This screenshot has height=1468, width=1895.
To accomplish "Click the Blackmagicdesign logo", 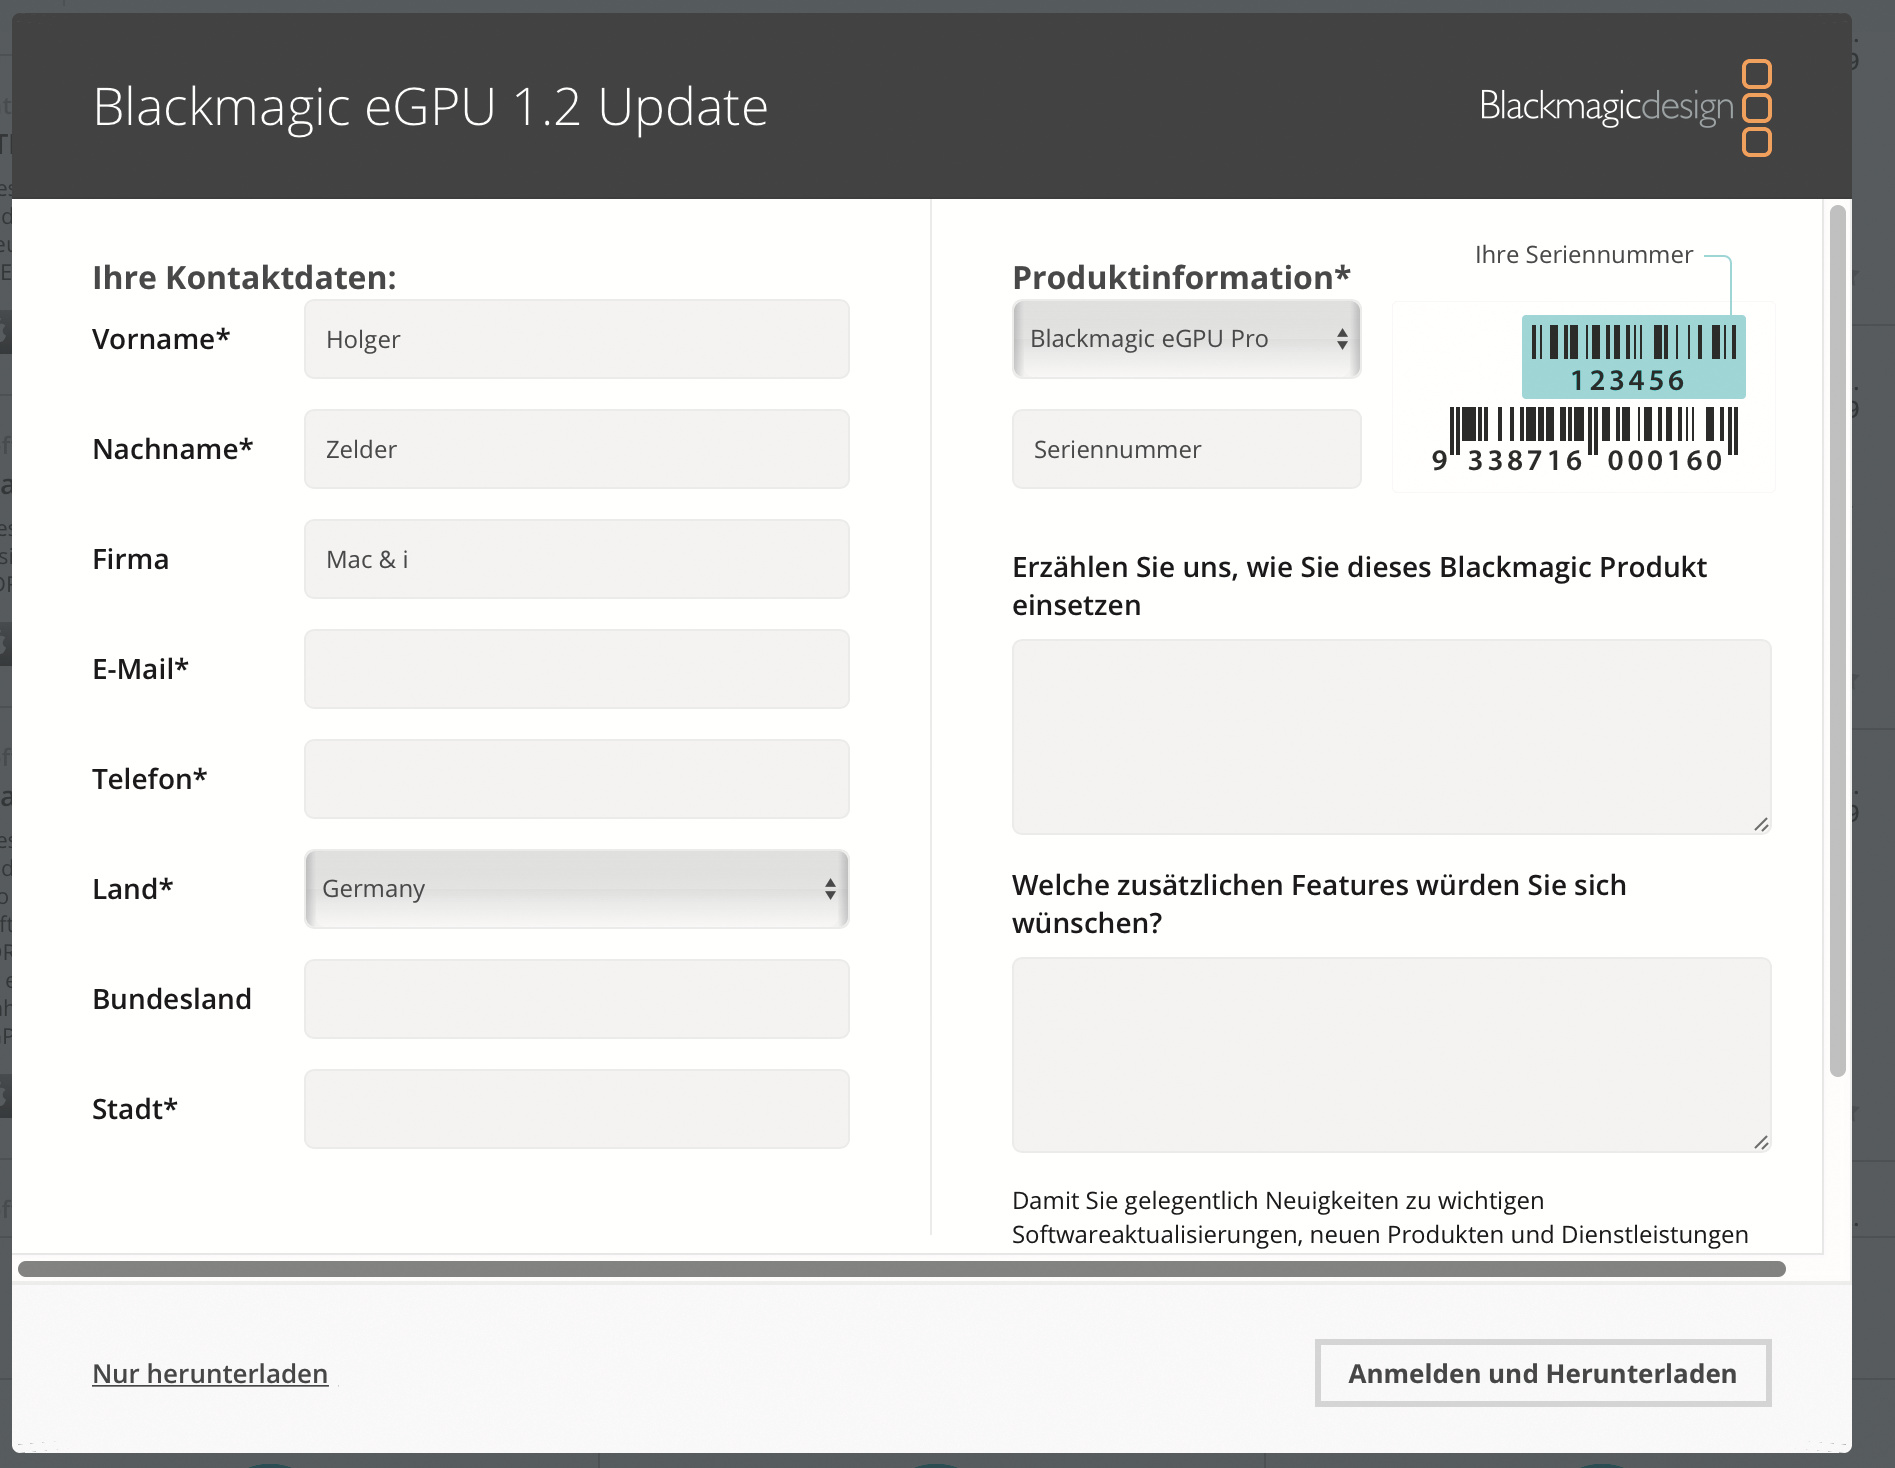I will pos(1625,107).
